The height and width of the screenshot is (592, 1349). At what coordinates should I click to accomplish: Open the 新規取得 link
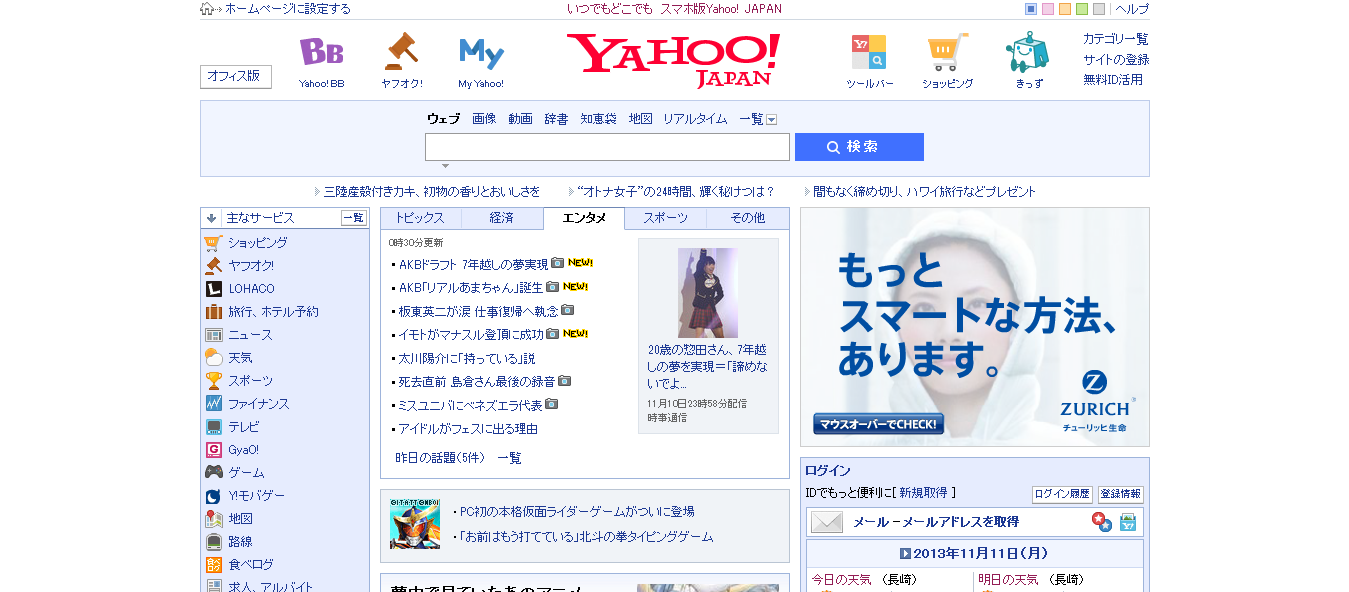point(923,493)
